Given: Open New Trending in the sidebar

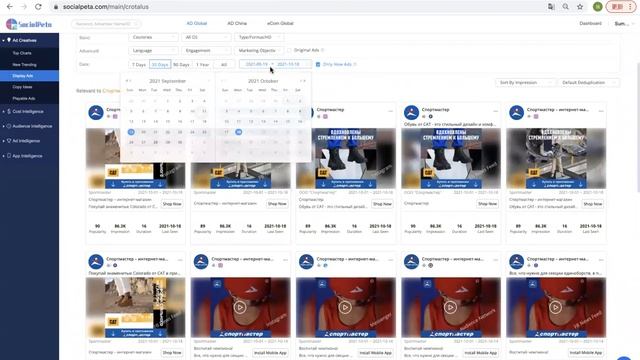Looking at the screenshot, I should [x=29, y=64].
